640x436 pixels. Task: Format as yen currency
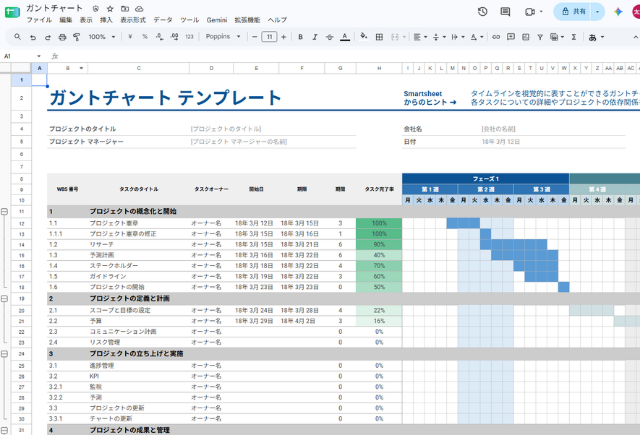pyautogui.click(x=130, y=37)
